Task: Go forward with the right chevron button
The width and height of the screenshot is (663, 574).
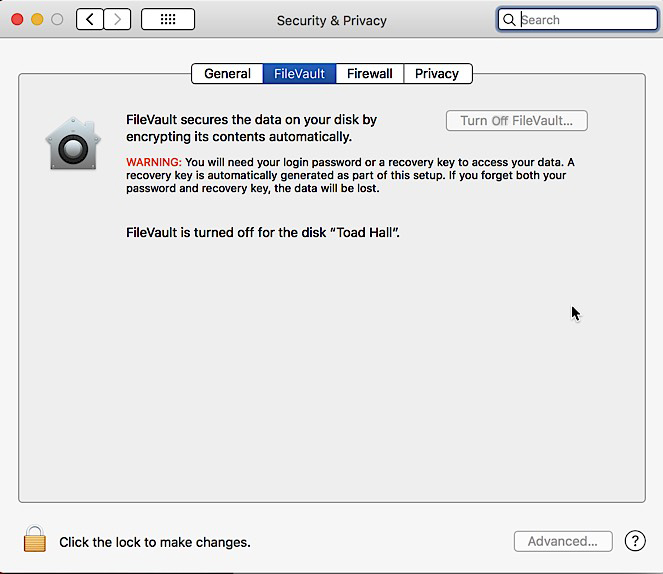Action: point(117,19)
